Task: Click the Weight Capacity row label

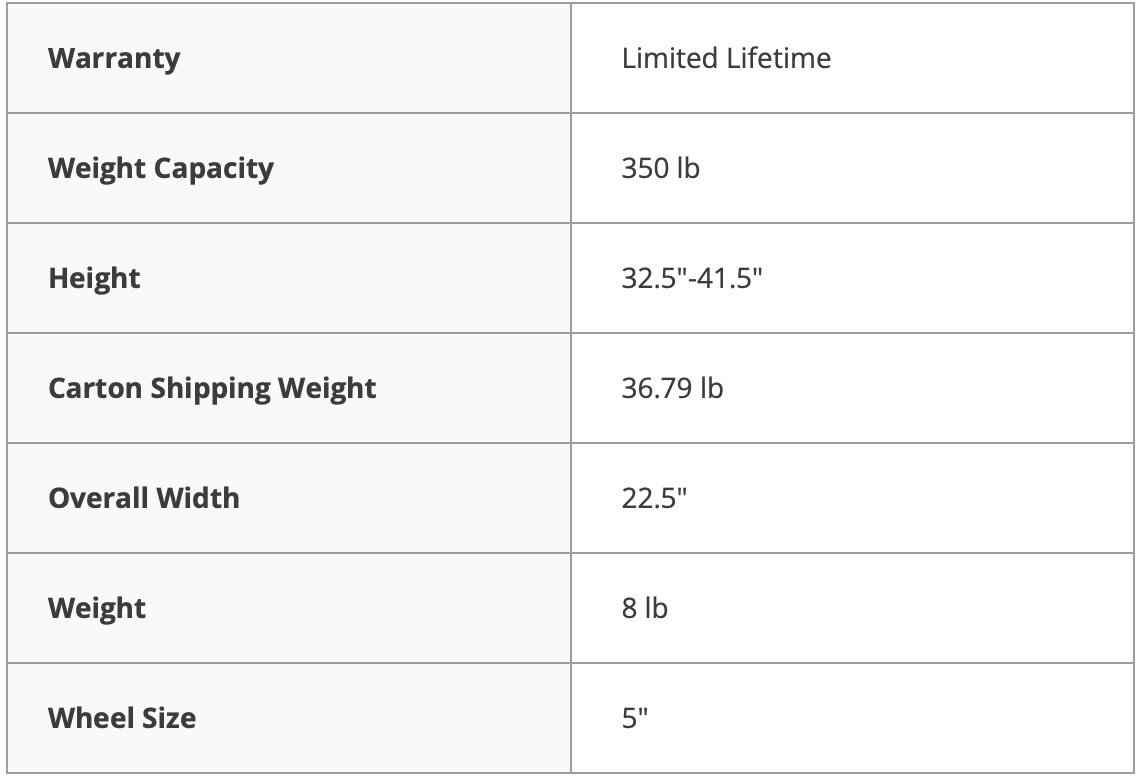Action: pyautogui.click(x=160, y=168)
